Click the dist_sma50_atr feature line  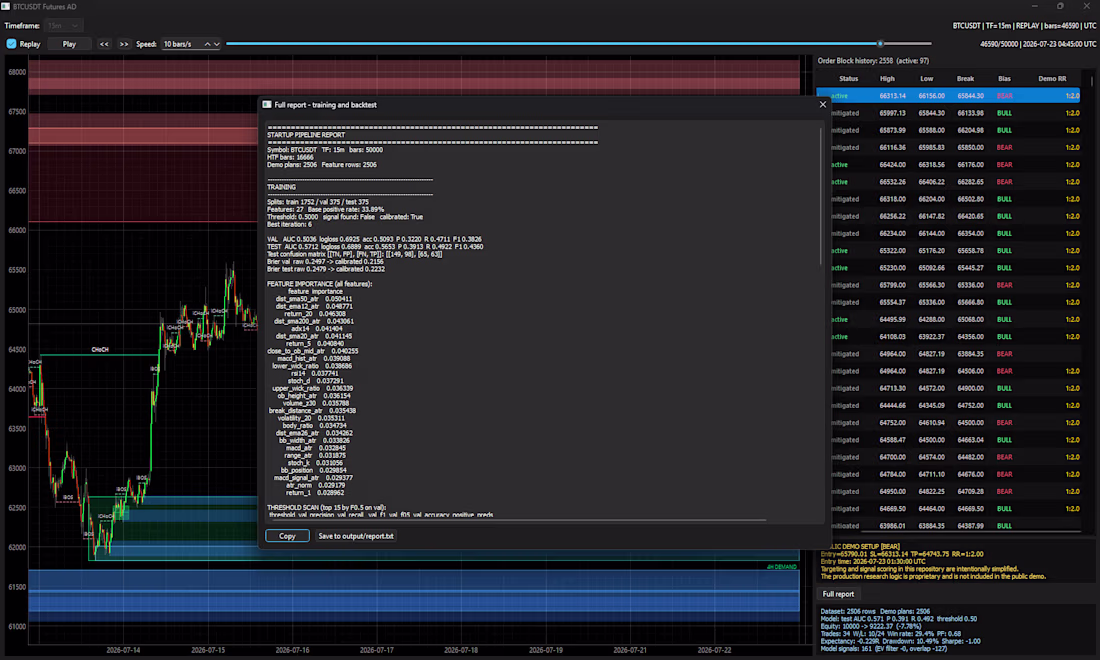click(x=314, y=299)
